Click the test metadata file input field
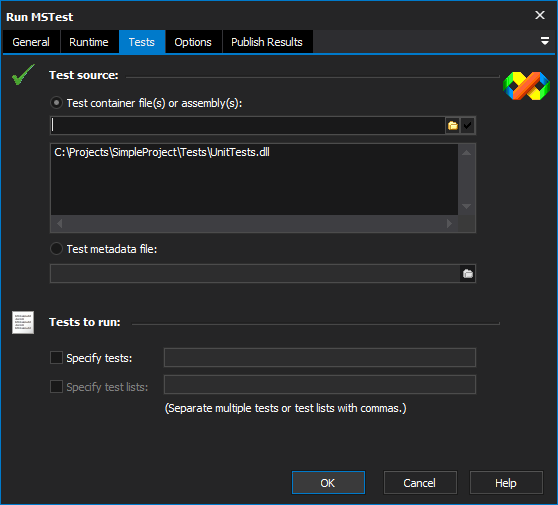Image resolution: width=558 pixels, height=505 pixels. tap(255, 274)
